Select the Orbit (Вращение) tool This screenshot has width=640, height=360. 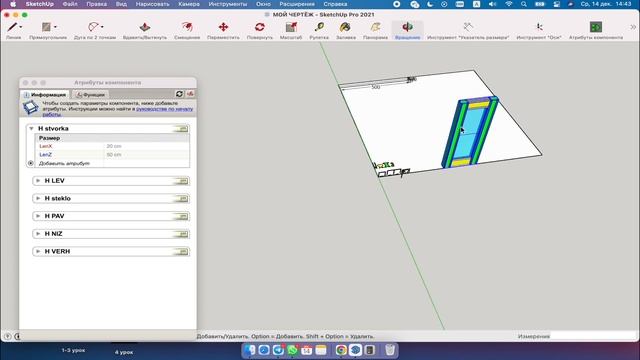tap(407, 27)
